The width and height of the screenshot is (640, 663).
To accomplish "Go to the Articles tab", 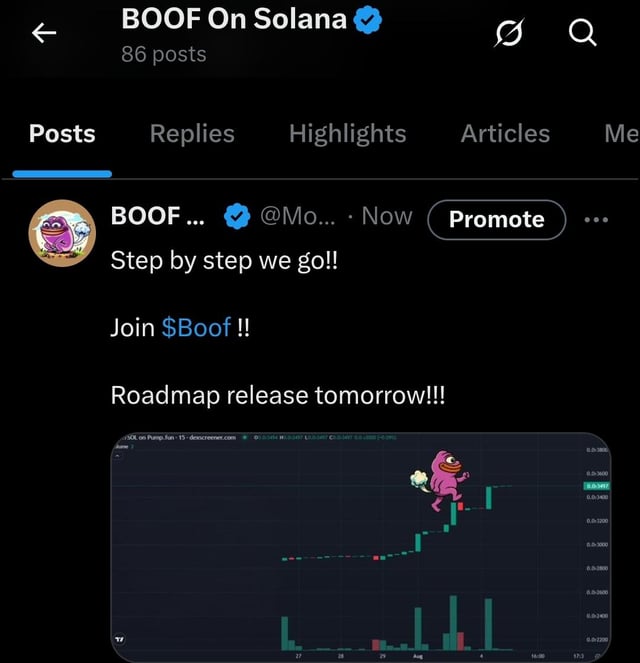I will pyautogui.click(x=505, y=134).
